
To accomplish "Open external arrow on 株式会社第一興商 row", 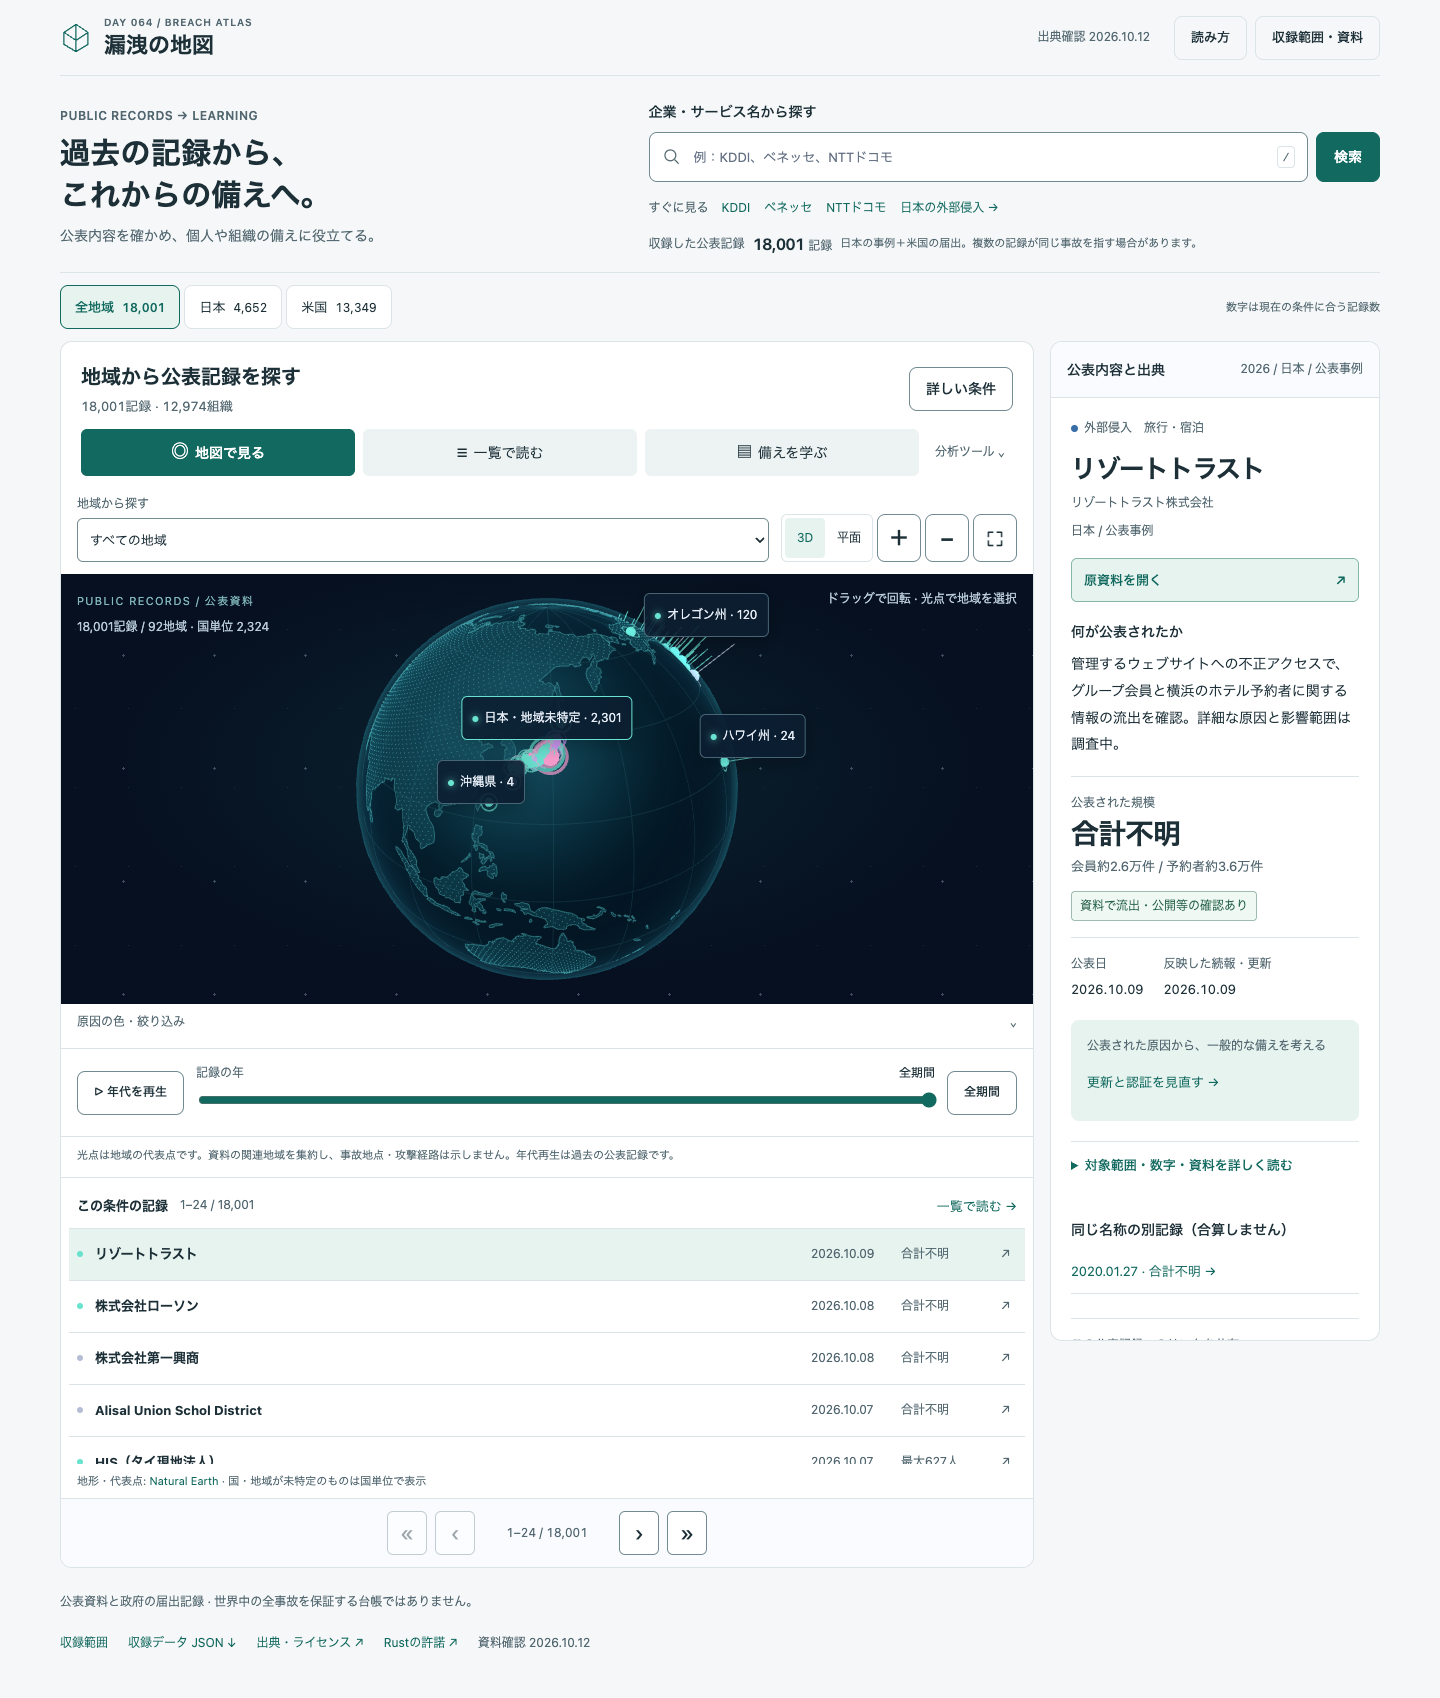I will [1005, 1358].
